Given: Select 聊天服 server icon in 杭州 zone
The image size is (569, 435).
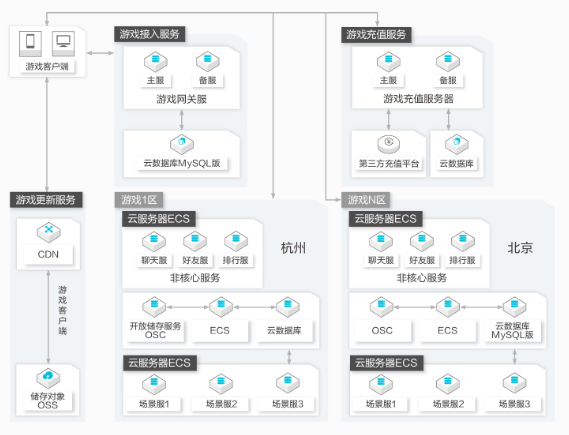Looking at the screenshot, I should coord(154,241).
